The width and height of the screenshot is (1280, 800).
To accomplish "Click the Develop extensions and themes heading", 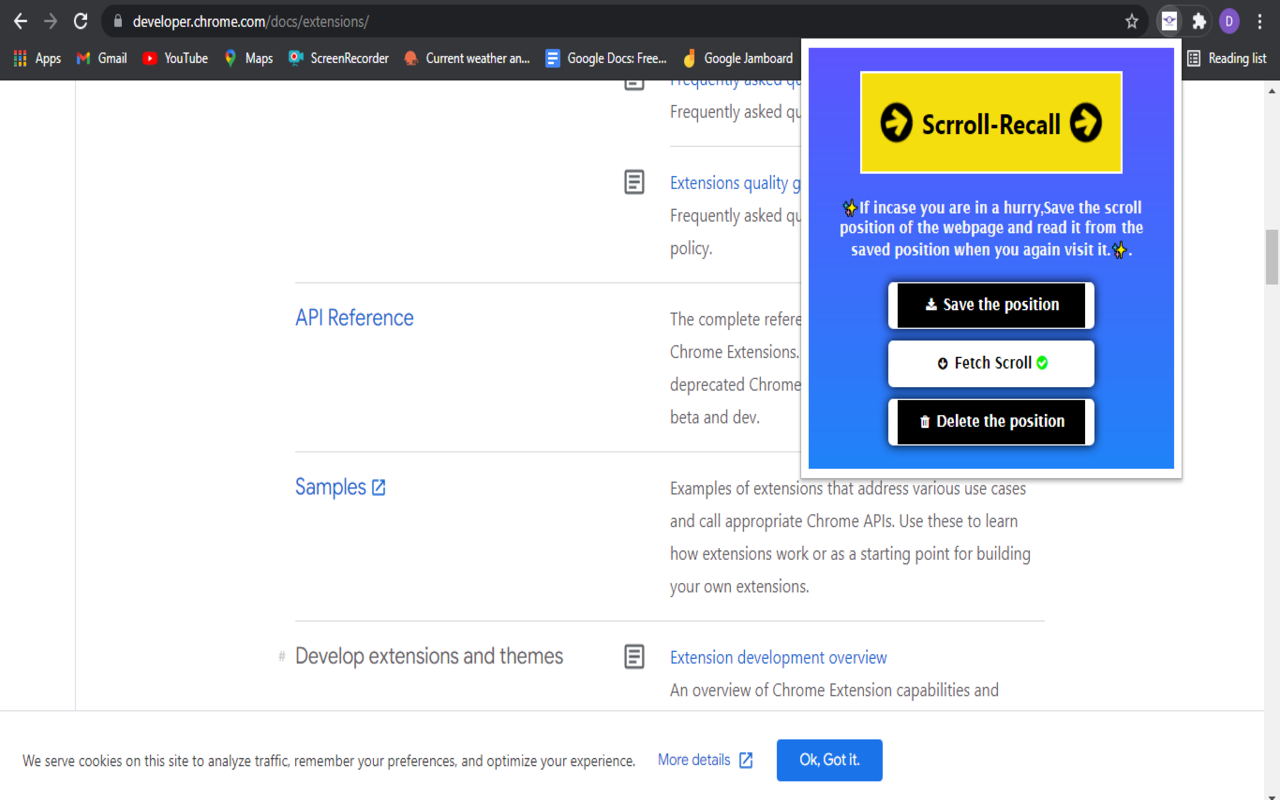I will click(429, 657).
